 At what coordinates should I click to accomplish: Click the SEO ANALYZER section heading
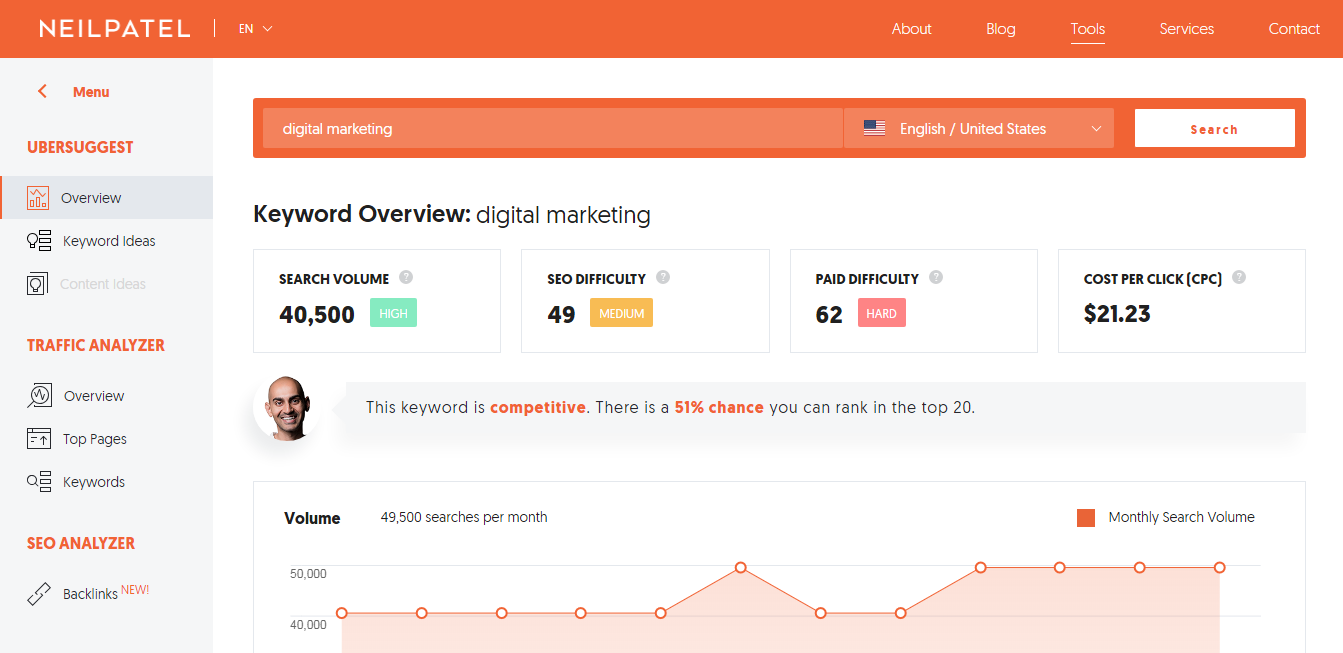(81, 543)
